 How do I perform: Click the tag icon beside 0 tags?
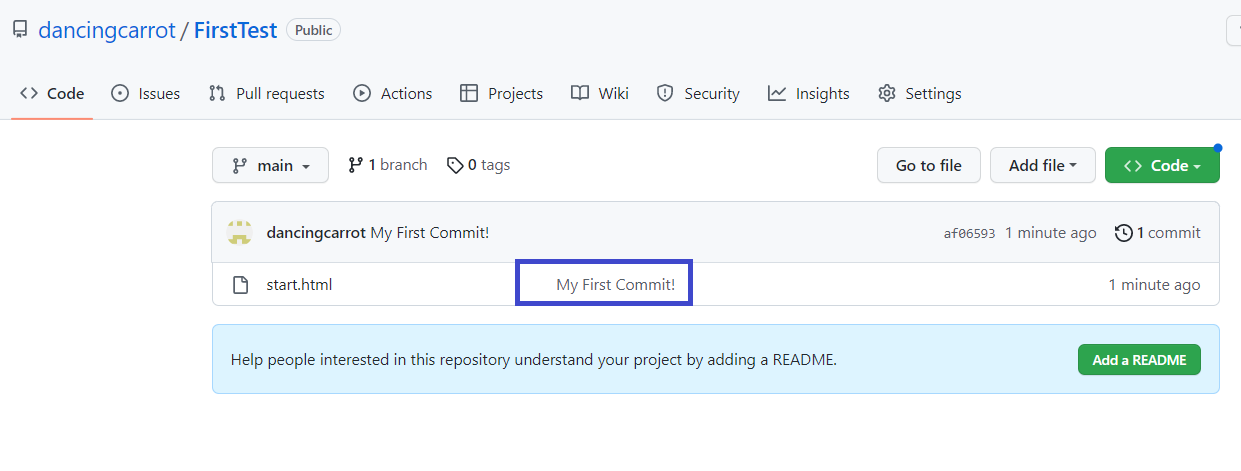(x=455, y=165)
